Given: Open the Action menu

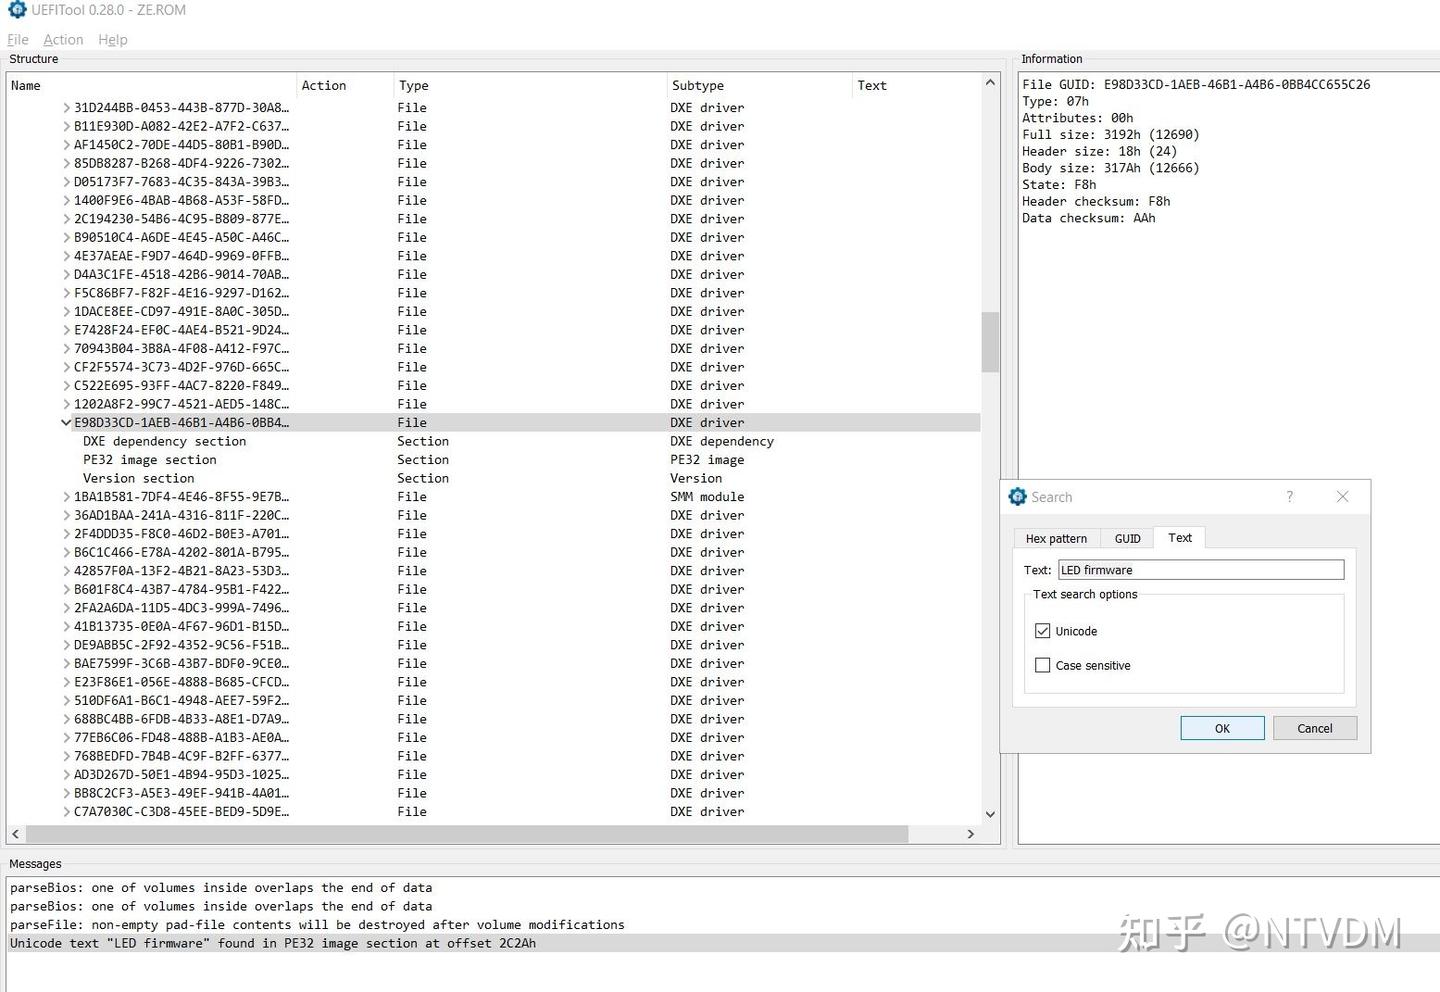Looking at the screenshot, I should click(63, 39).
